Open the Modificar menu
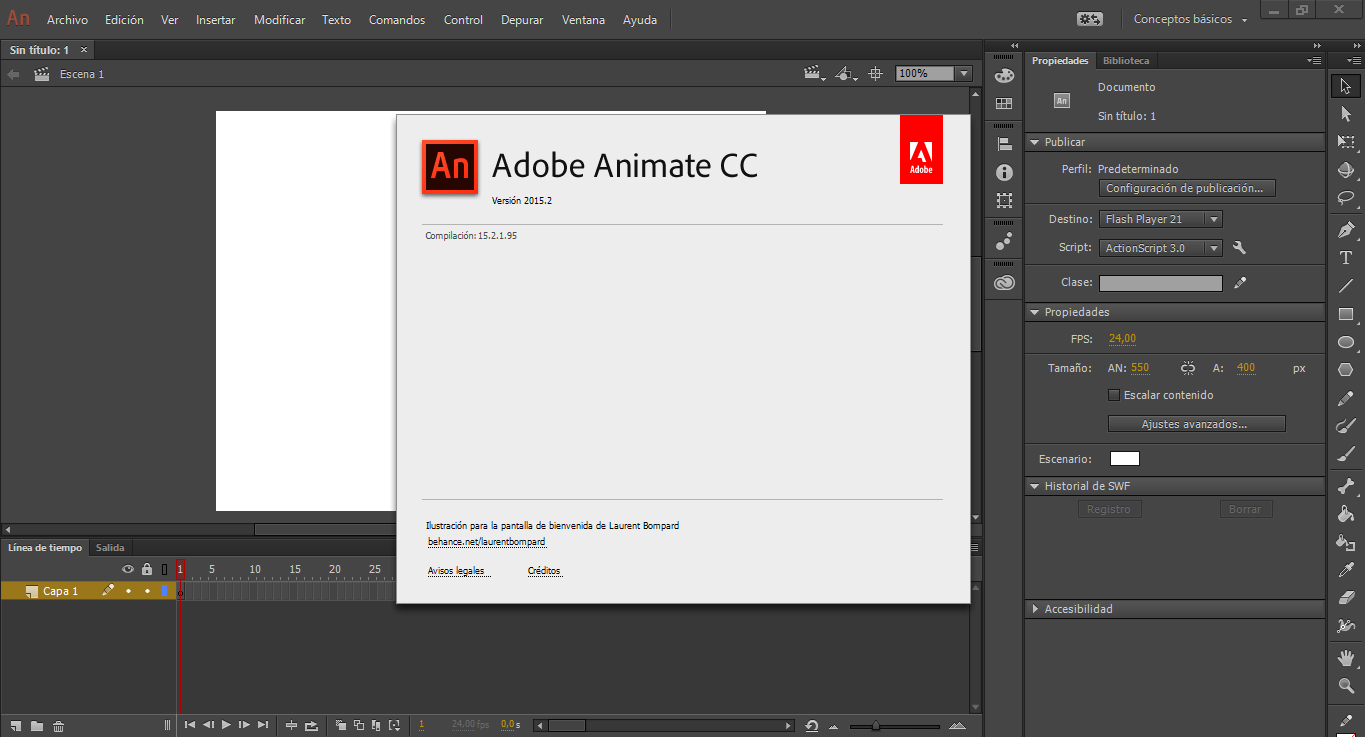The height and width of the screenshot is (737, 1365). pos(280,20)
